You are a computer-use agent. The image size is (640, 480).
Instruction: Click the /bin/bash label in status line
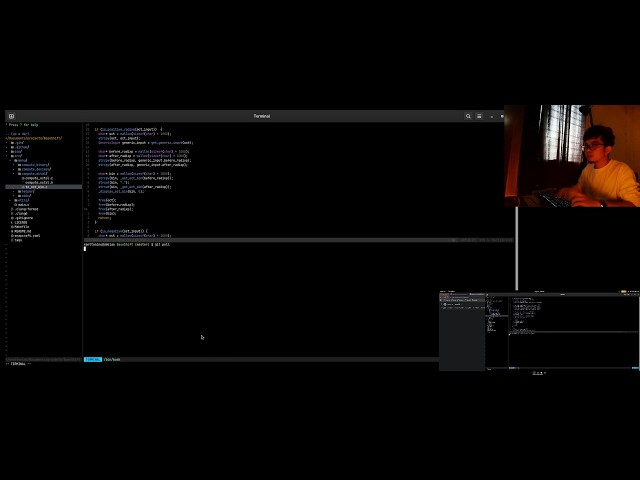point(112,360)
